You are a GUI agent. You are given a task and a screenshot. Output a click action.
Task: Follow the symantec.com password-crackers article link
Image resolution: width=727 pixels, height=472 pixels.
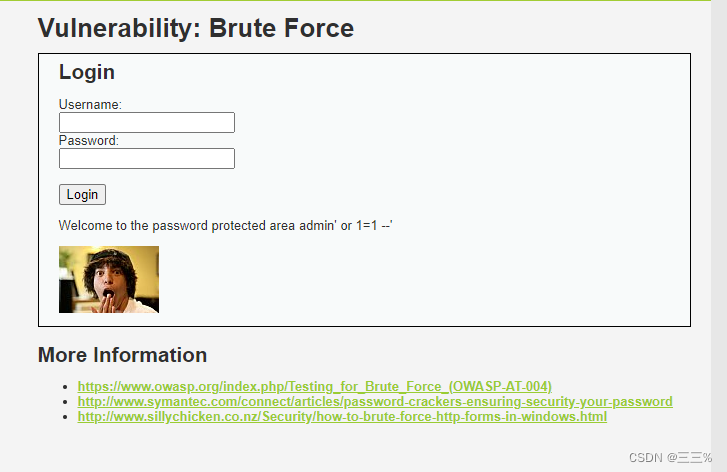click(375, 401)
